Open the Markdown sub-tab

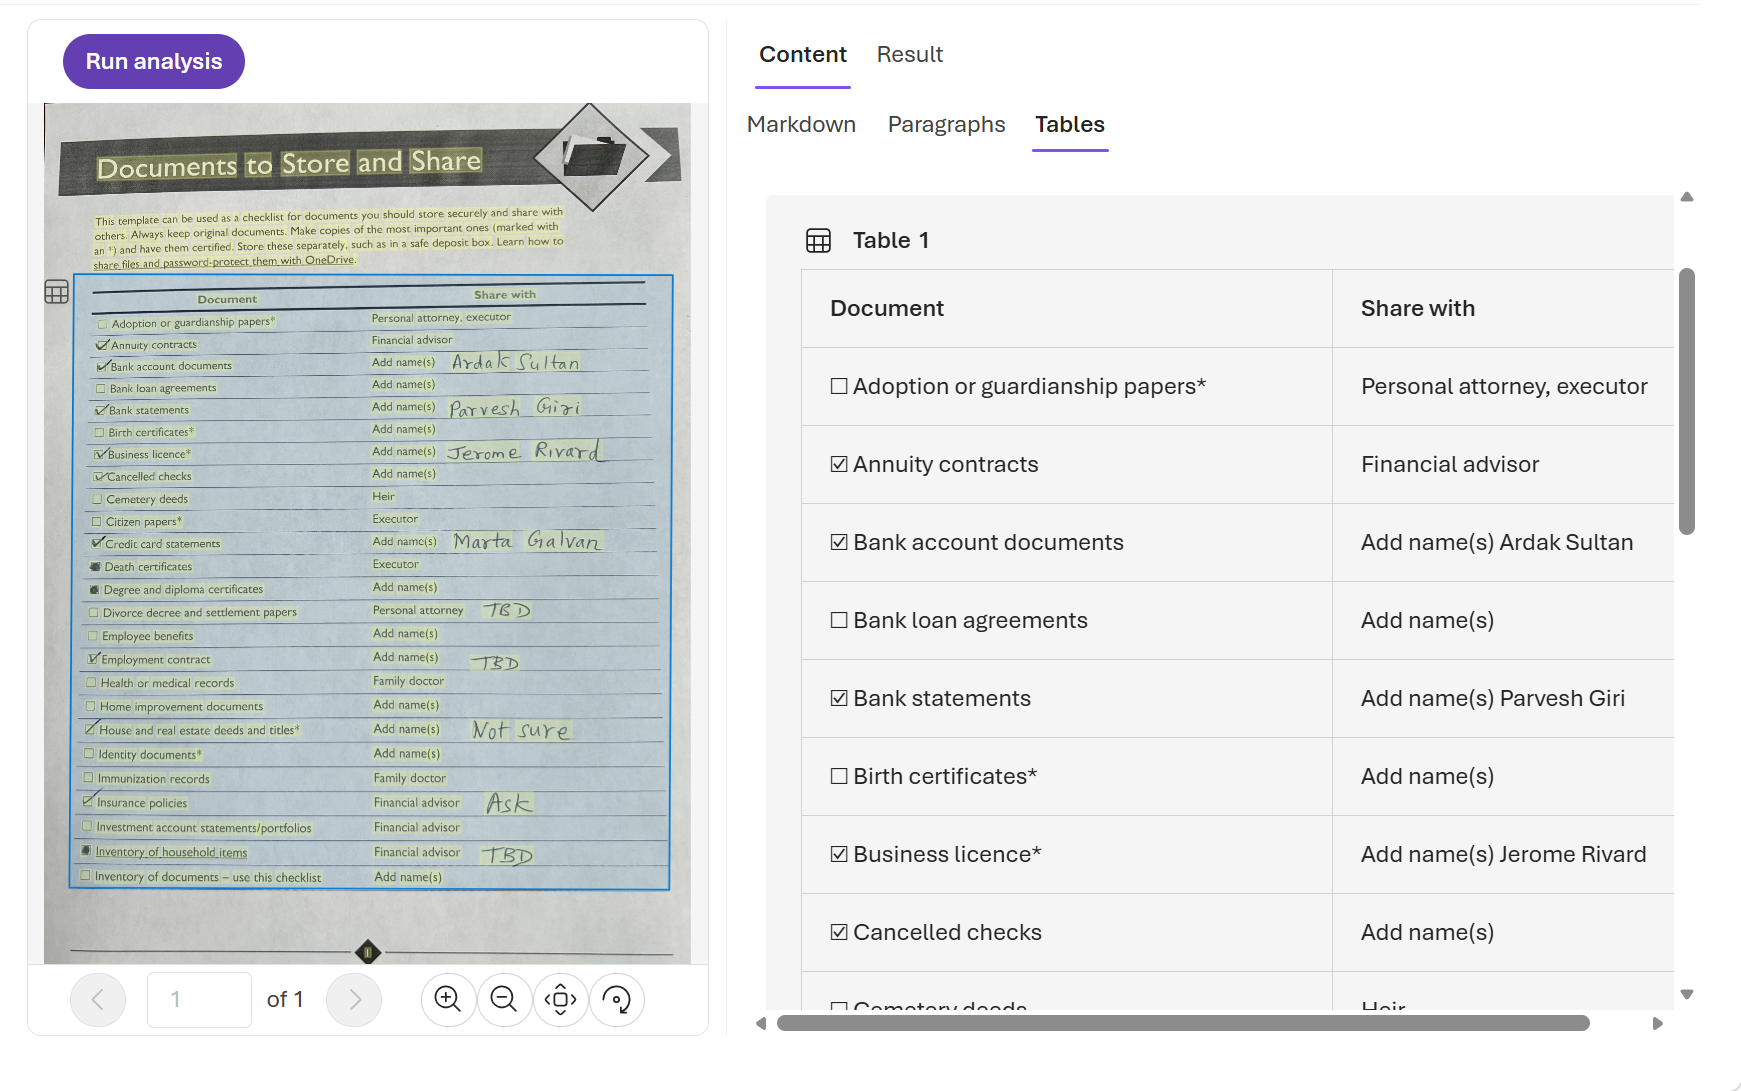801,125
